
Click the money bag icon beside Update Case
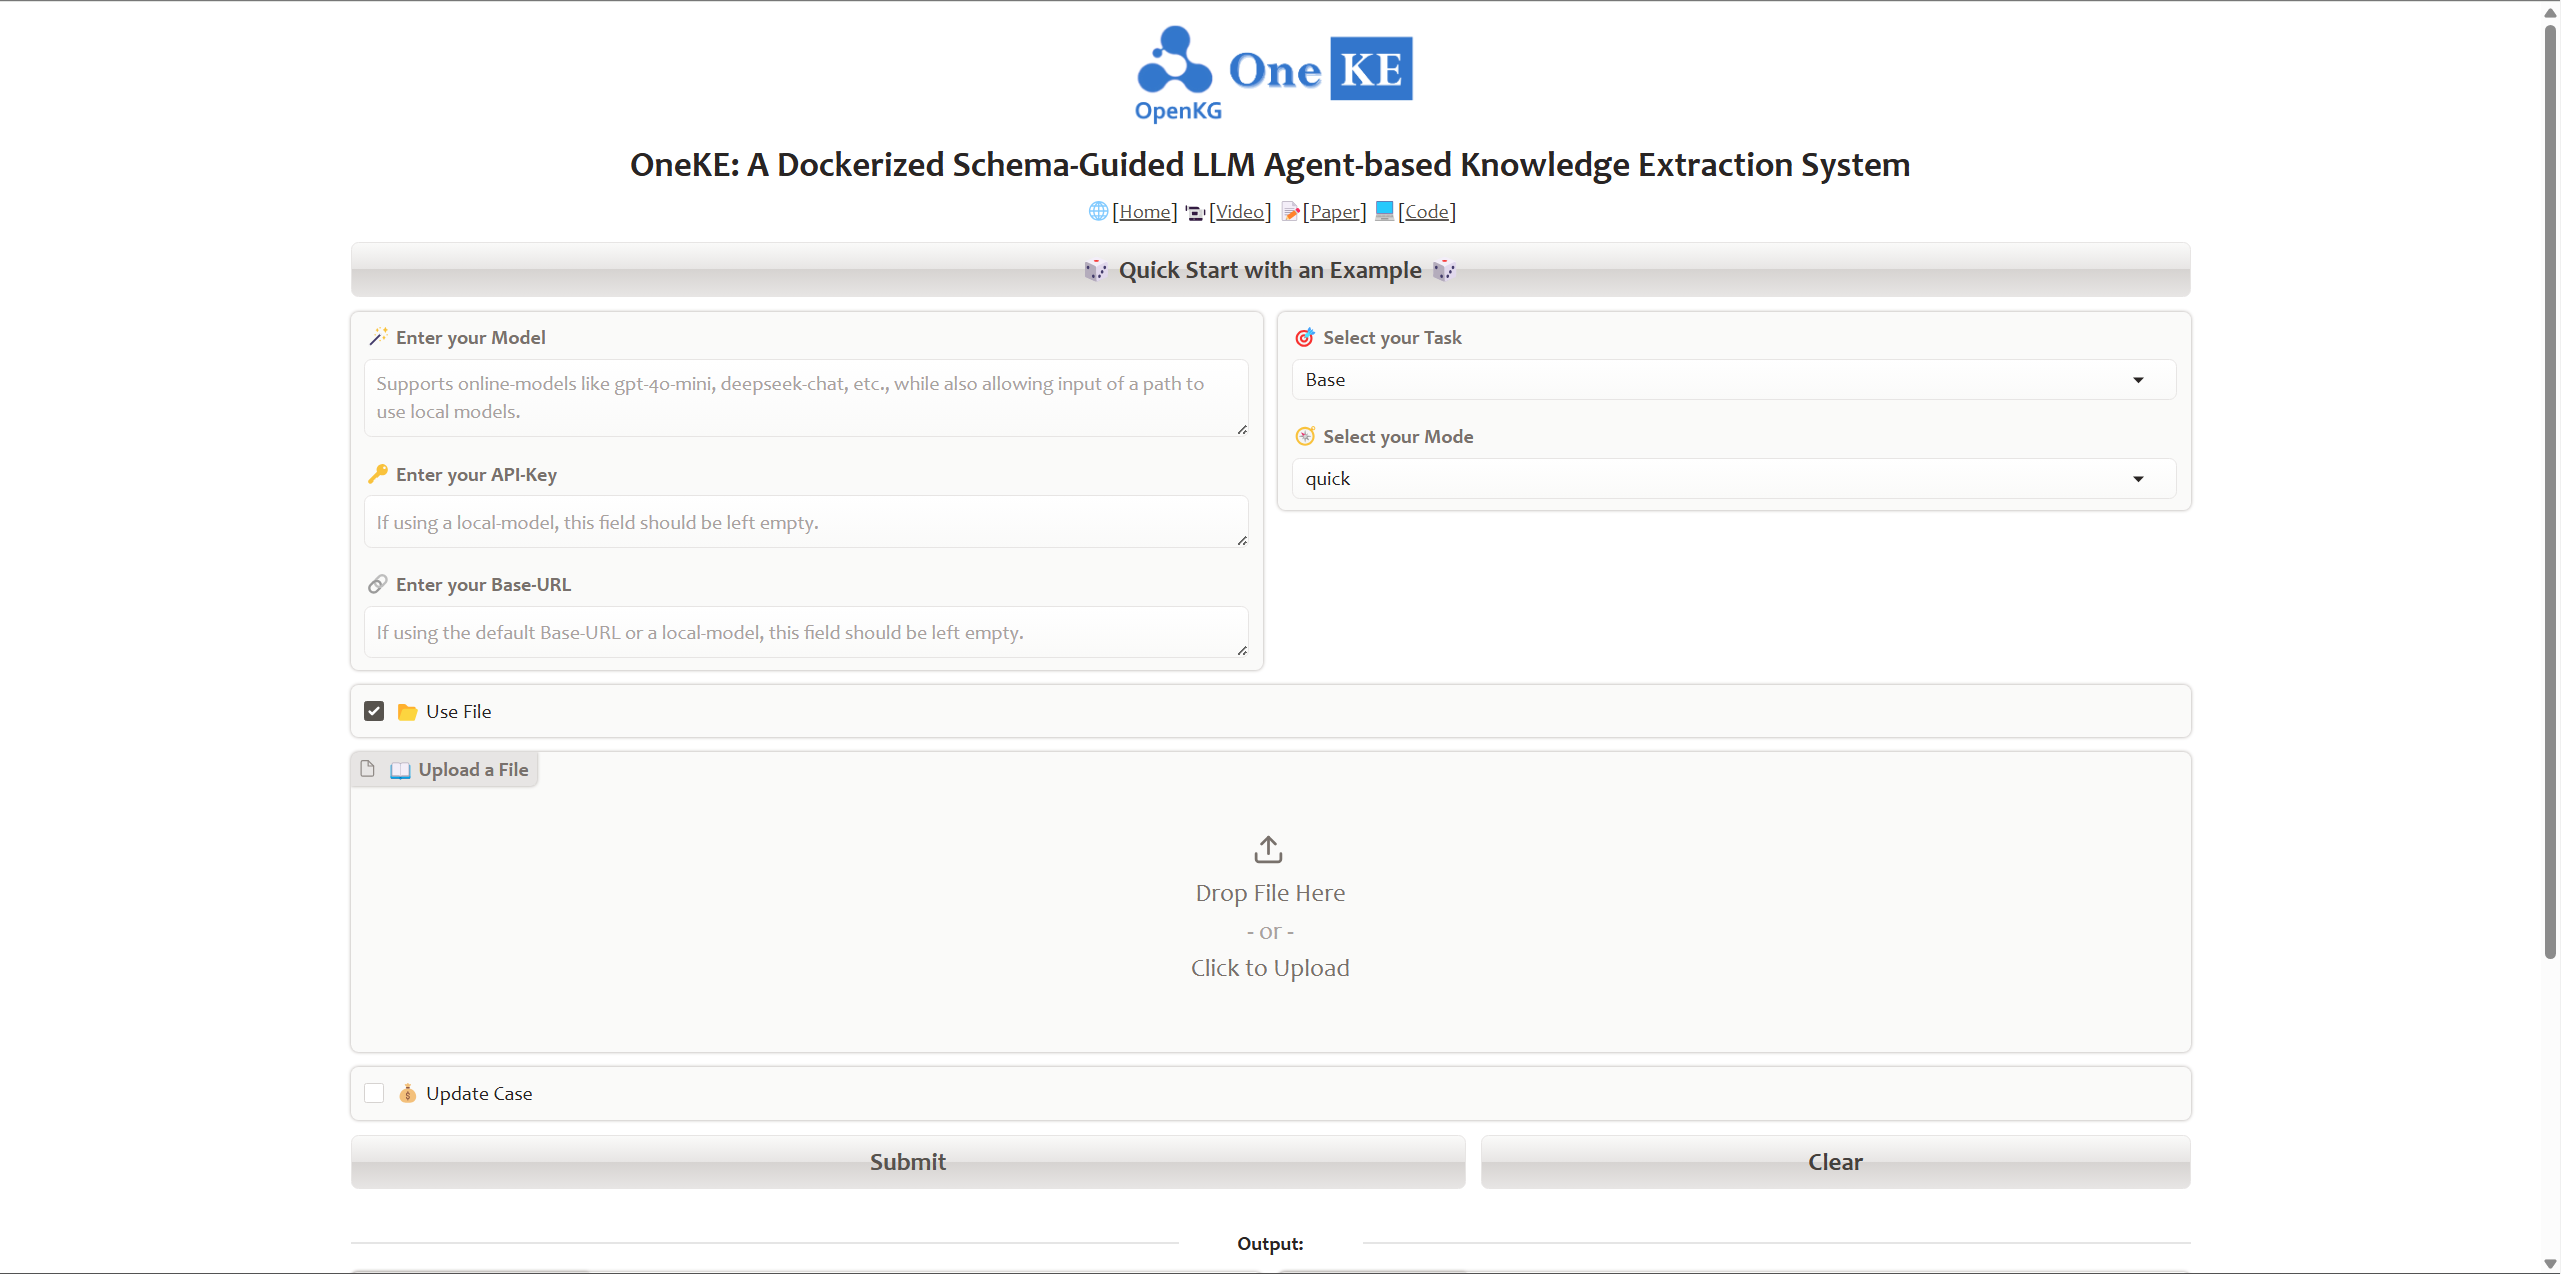[x=407, y=1093]
